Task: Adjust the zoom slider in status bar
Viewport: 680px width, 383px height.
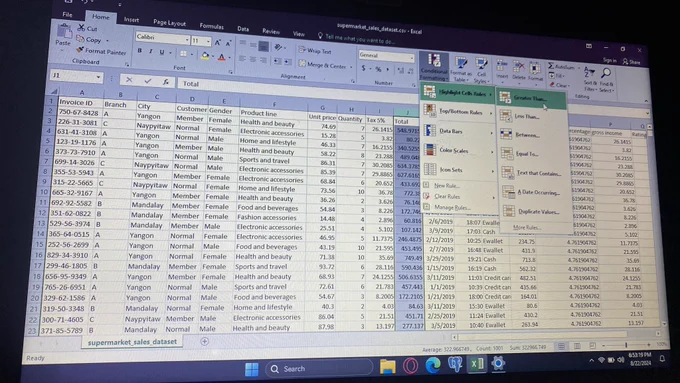Action: tap(626, 345)
